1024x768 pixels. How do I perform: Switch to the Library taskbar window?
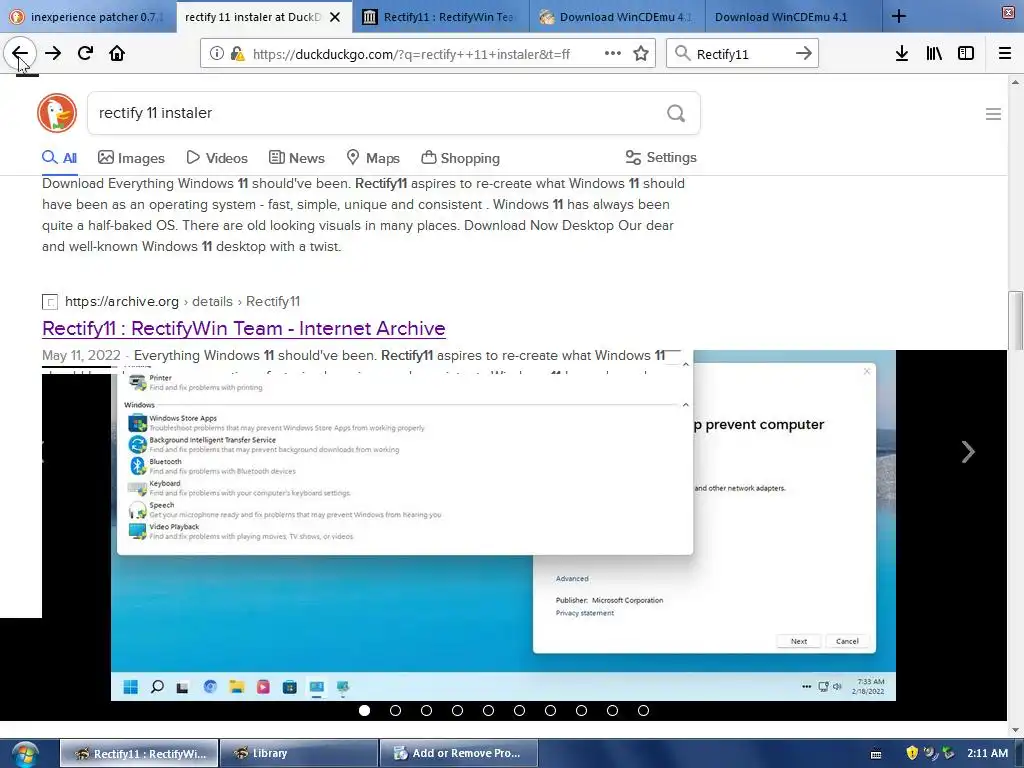click(x=299, y=754)
